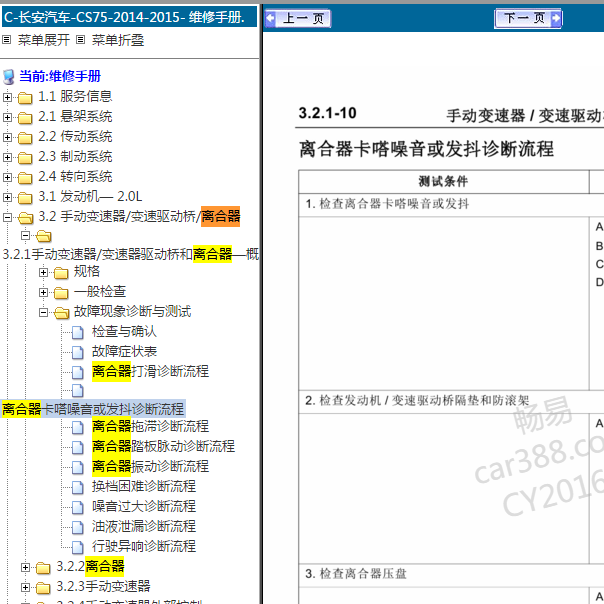The height and width of the screenshot is (604, 604).
Task: Click open folder icon of 3.2 手动变速器
Action: tap(25, 218)
